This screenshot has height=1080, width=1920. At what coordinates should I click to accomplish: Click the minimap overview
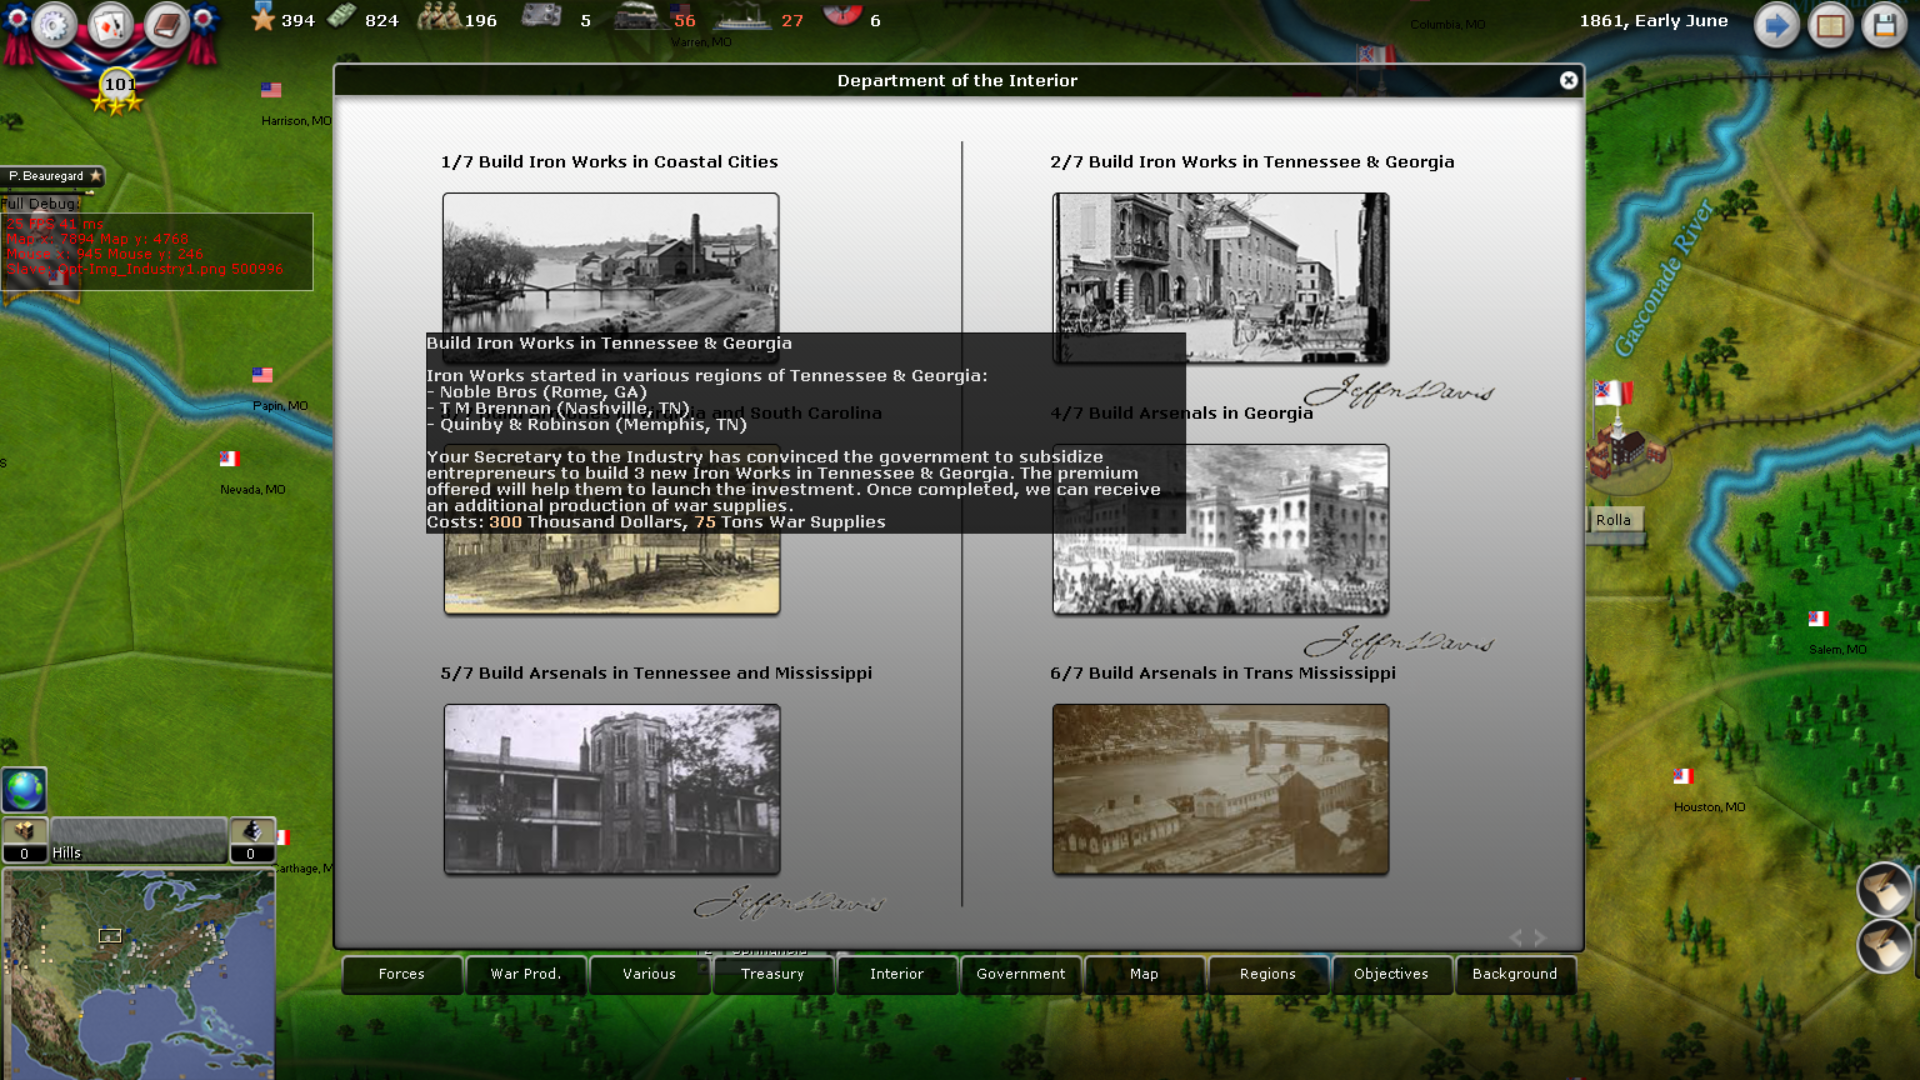click(x=139, y=973)
